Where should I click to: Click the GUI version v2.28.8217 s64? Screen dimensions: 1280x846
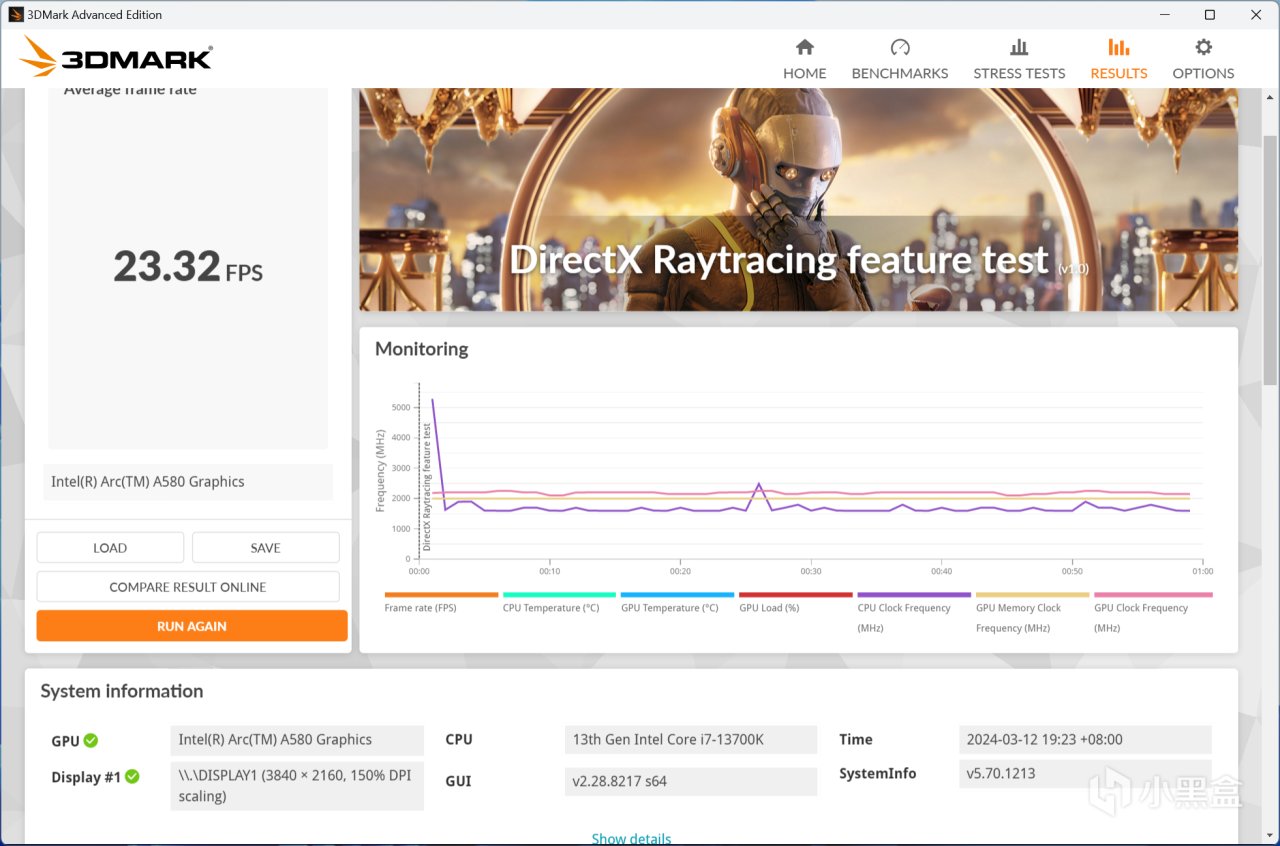click(x=691, y=781)
